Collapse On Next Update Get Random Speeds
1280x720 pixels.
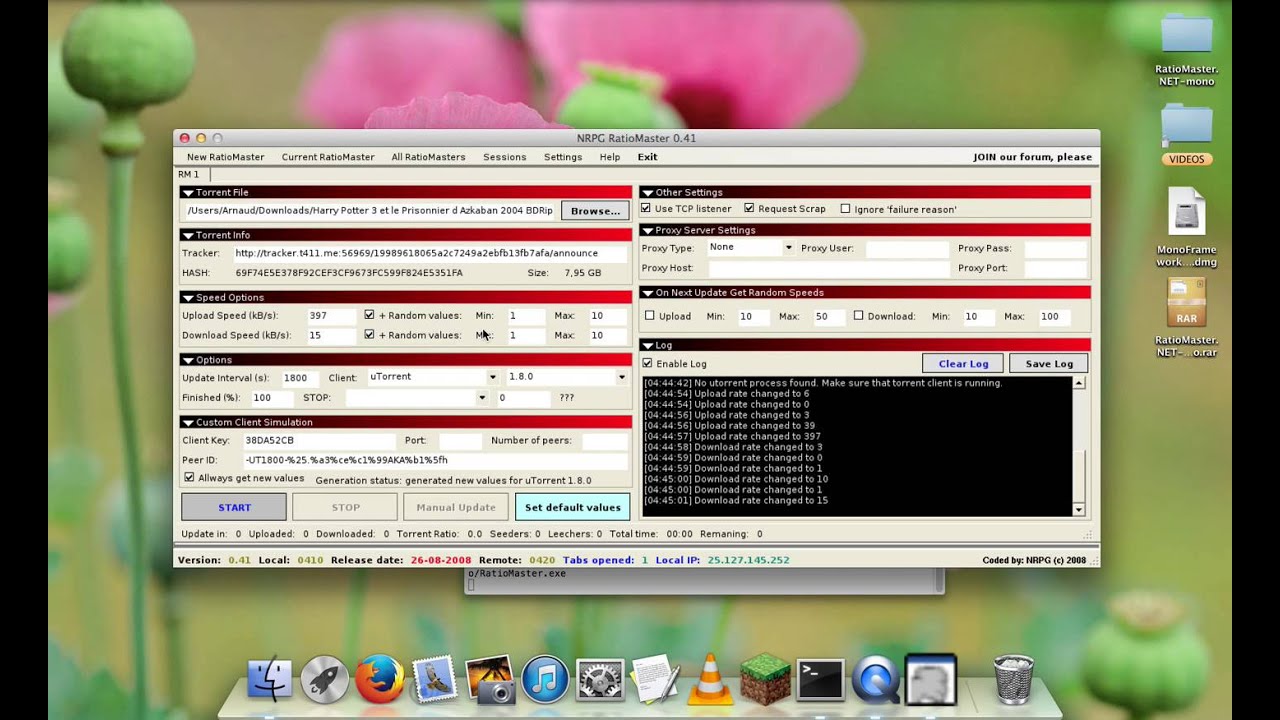point(647,293)
